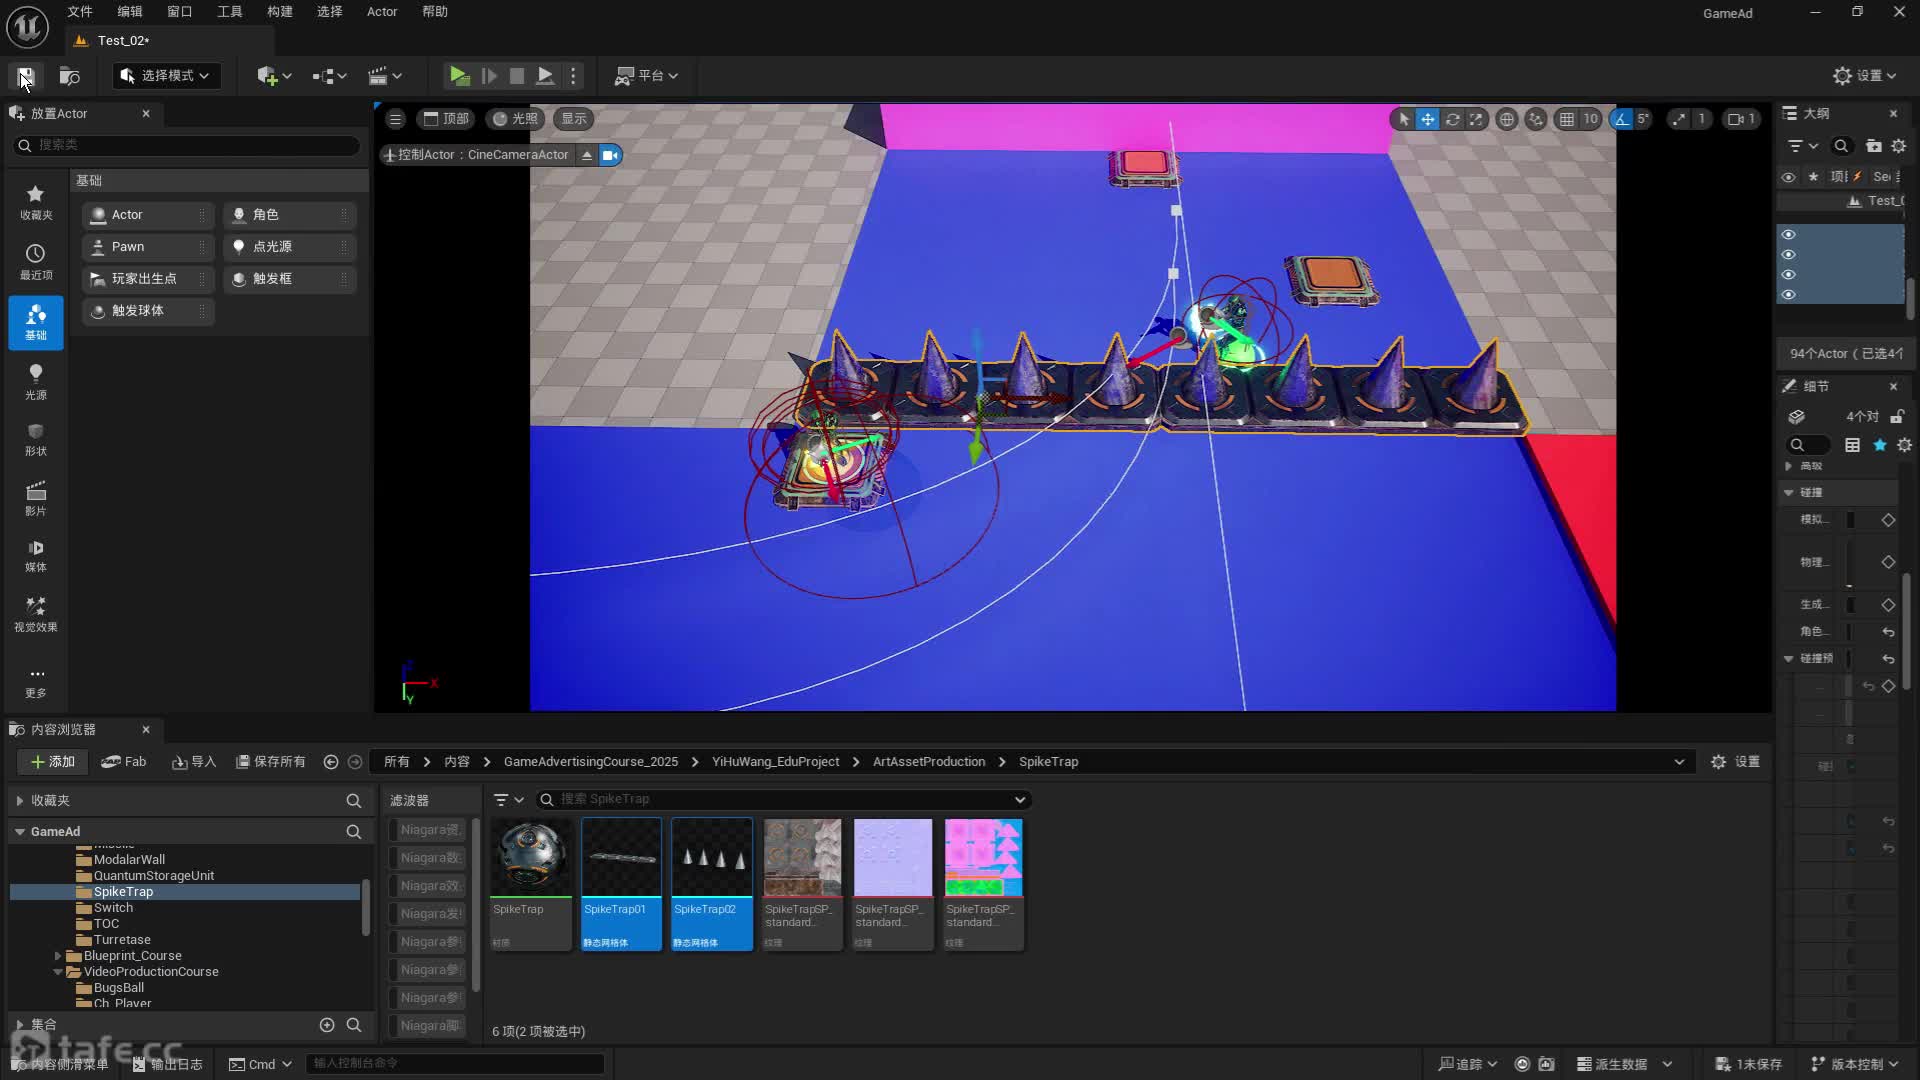Viewport: 1920px width, 1080px height.
Task: Open the Platforms dropdown in toolbar
Action: click(647, 76)
